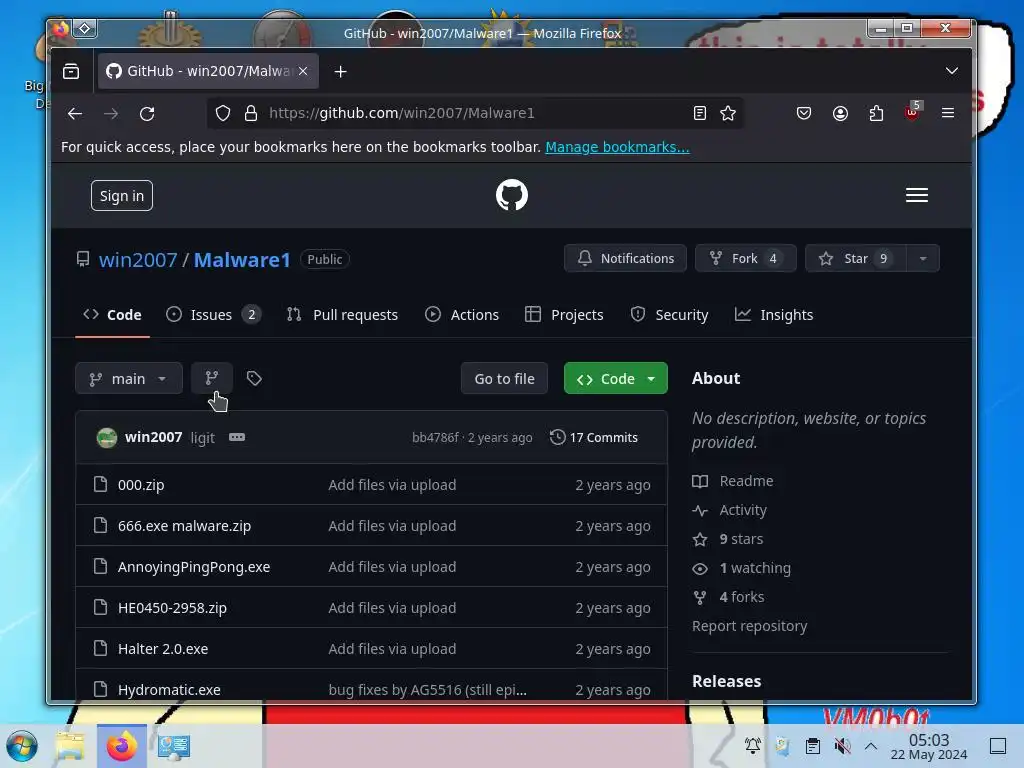
Task: Click the muted volume tray icon
Action: point(842,745)
